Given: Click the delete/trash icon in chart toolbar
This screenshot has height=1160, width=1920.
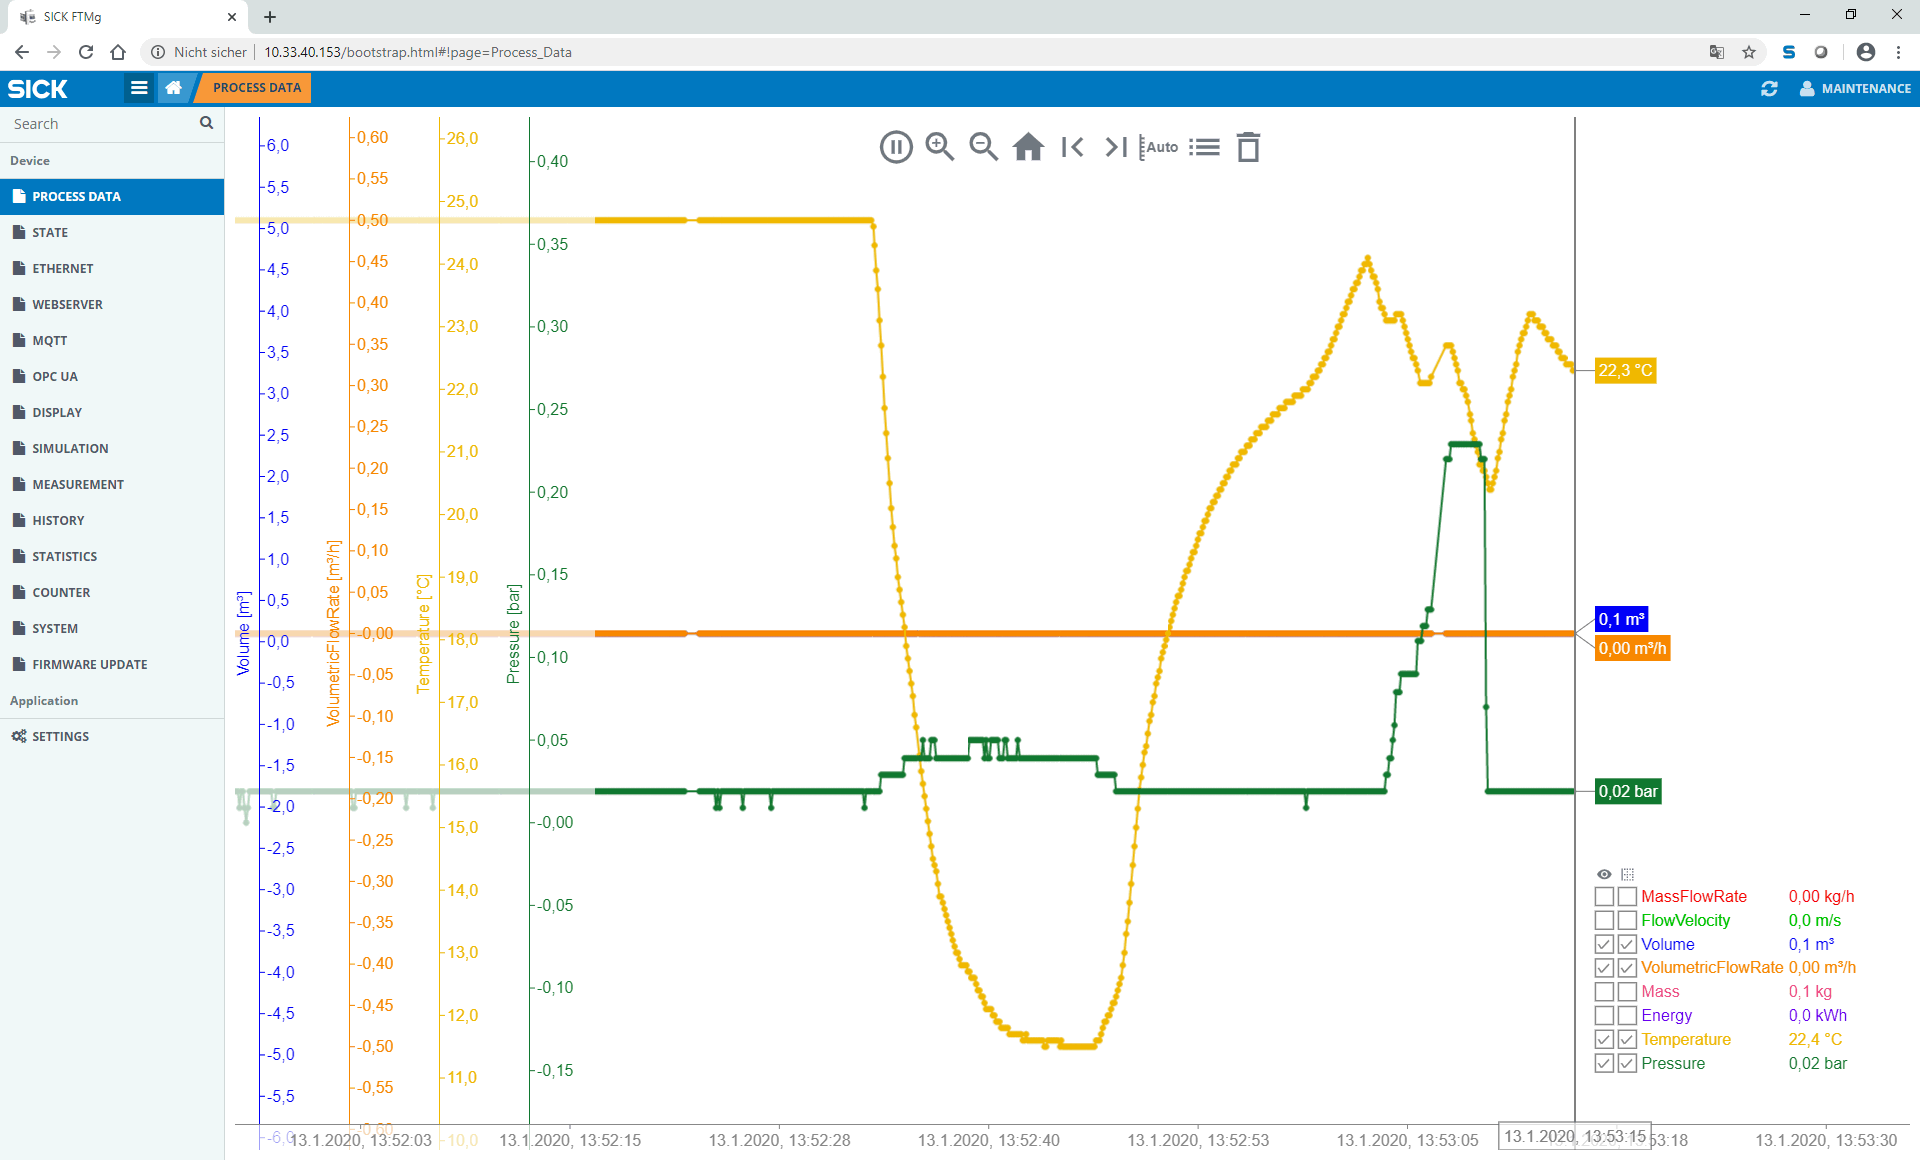Looking at the screenshot, I should (x=1248, y=147).
